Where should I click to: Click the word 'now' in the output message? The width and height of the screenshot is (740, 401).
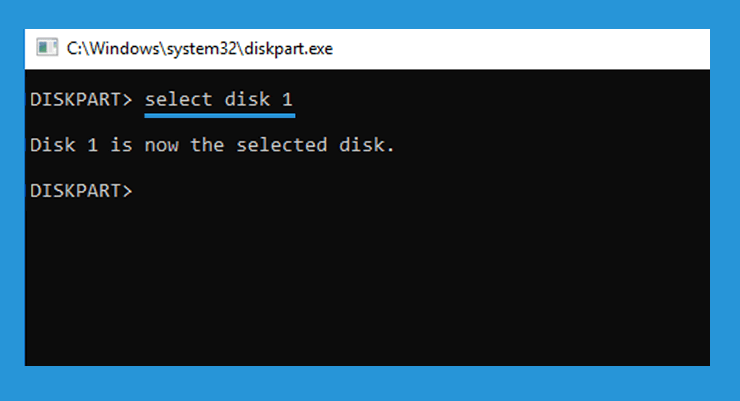[x=162, y=146]
